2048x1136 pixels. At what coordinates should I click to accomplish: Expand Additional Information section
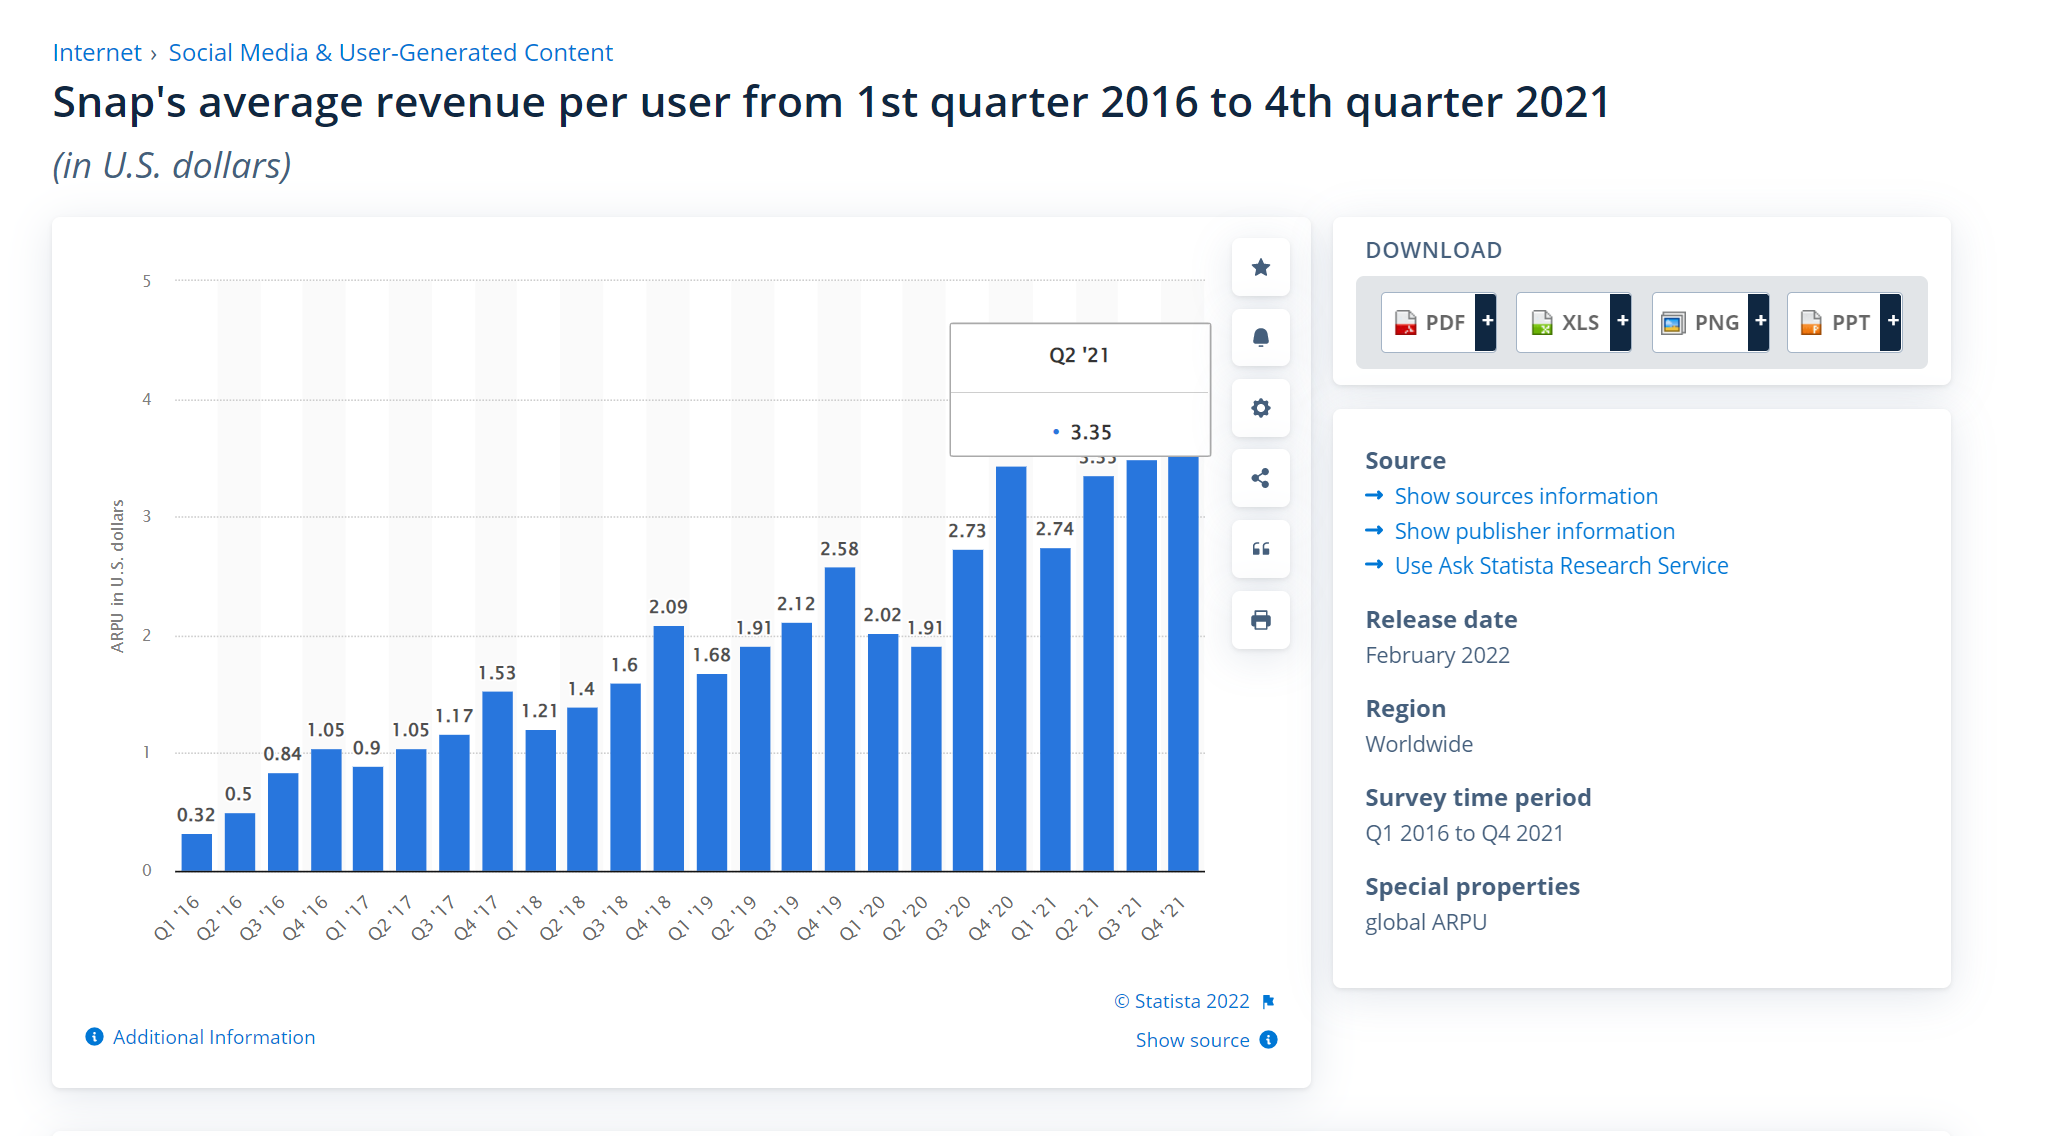pyautogui.click(x=213, y=1037)
